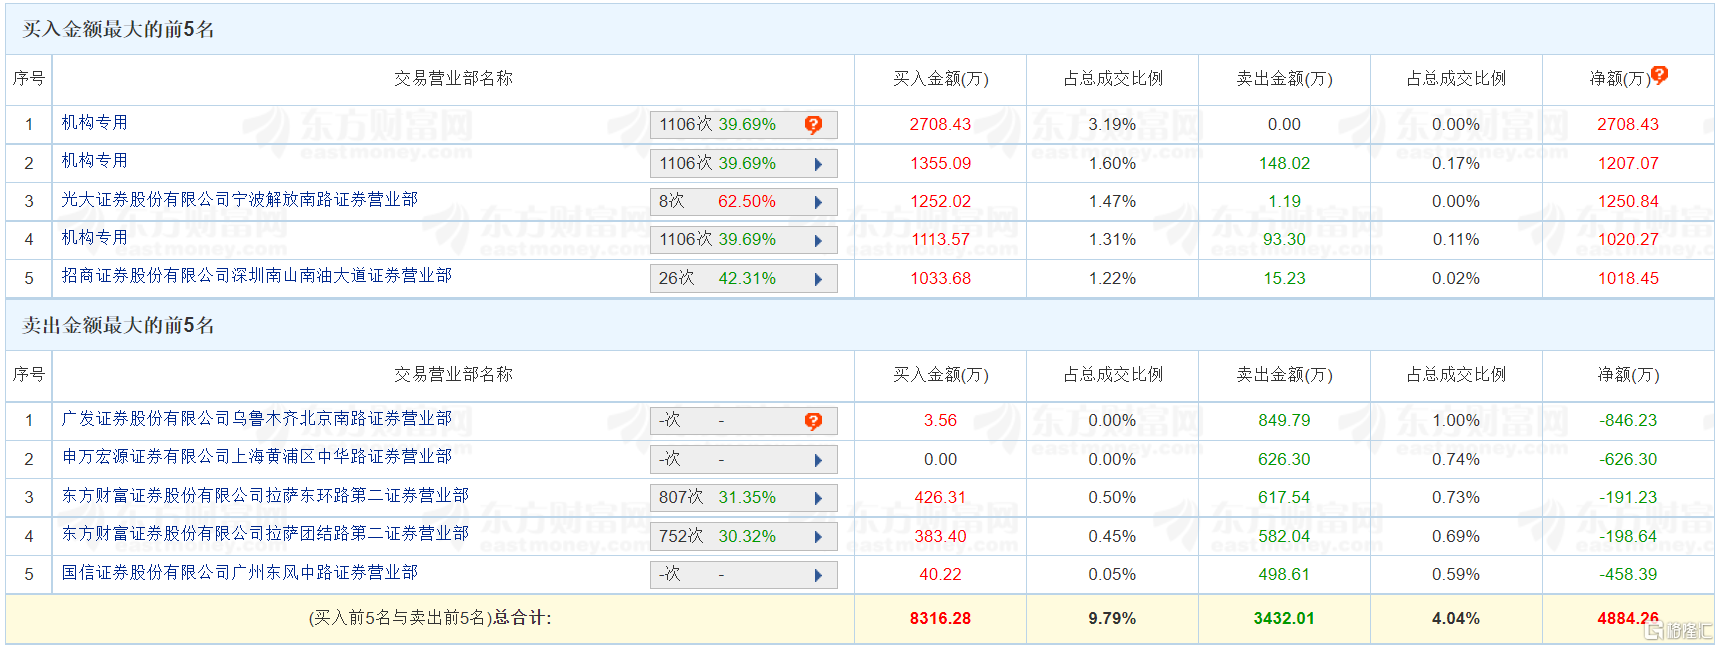Open 广发证券乌鲁木齐北京南路证券营业部 link
The width and height of the screenshot is (1719, 647).
257,418
